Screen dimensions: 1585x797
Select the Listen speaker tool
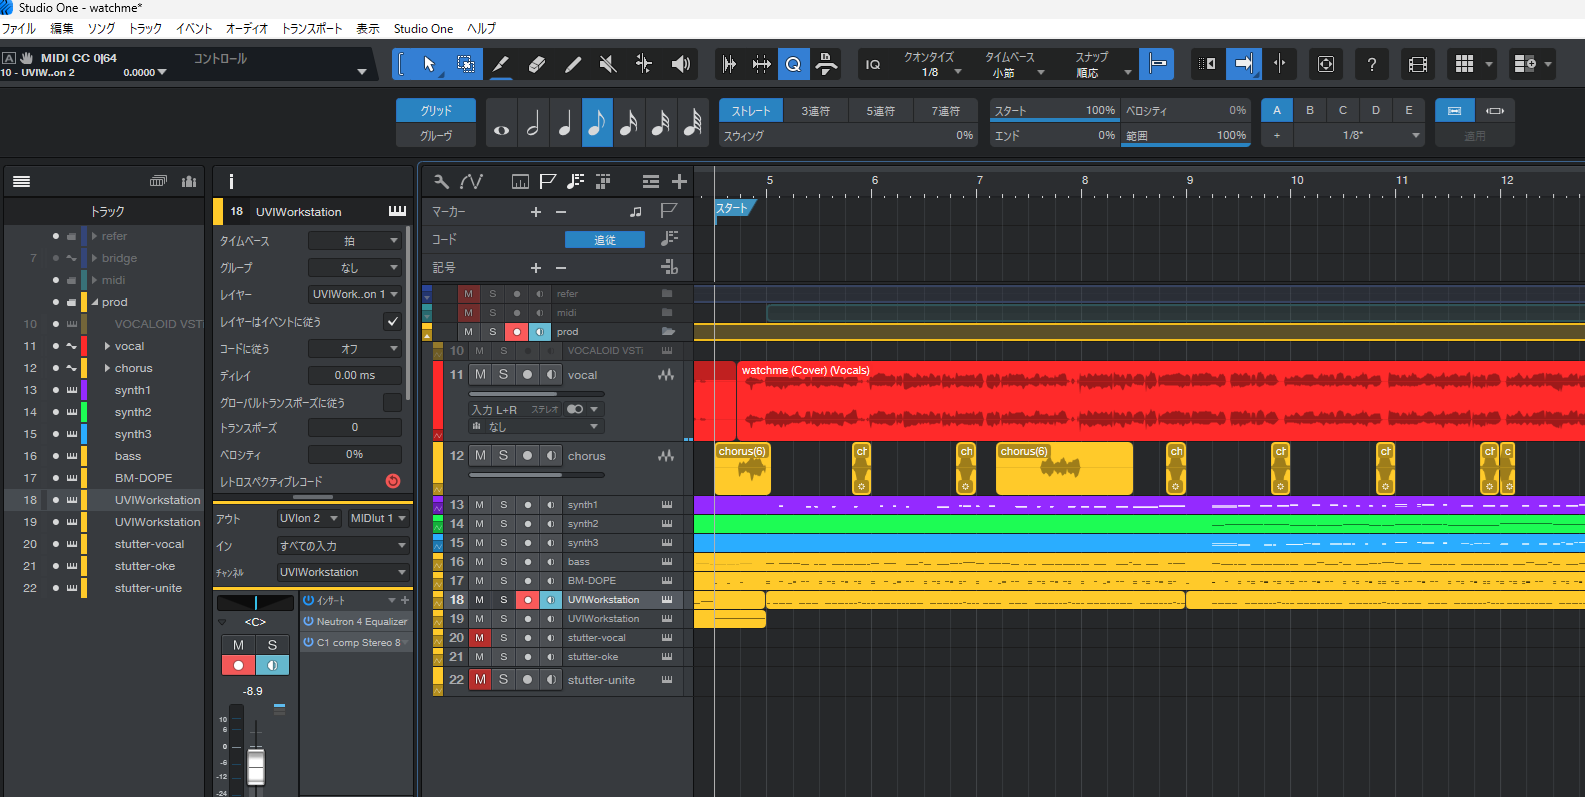click(x=680, y=64)
